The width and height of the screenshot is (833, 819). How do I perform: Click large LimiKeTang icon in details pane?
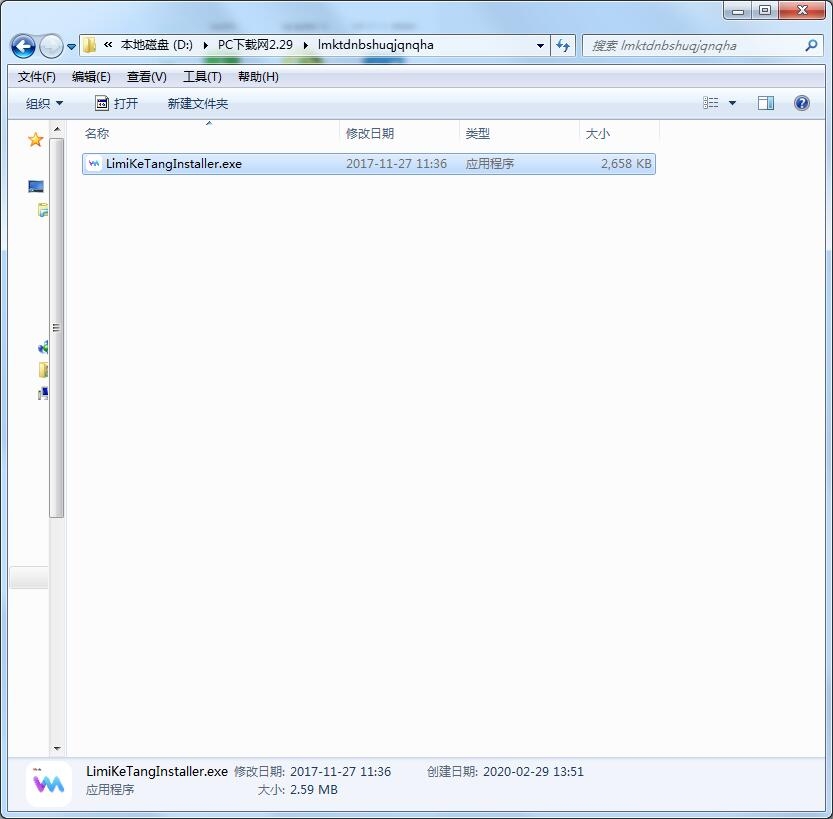(48, 784)
